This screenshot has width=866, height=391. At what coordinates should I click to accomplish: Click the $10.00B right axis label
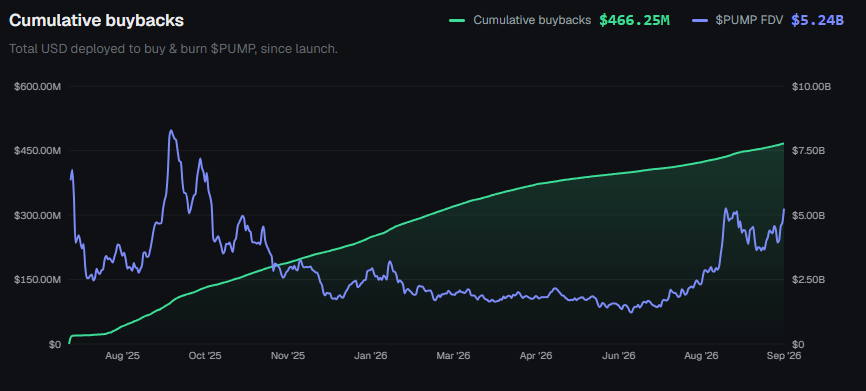point(811,87)
